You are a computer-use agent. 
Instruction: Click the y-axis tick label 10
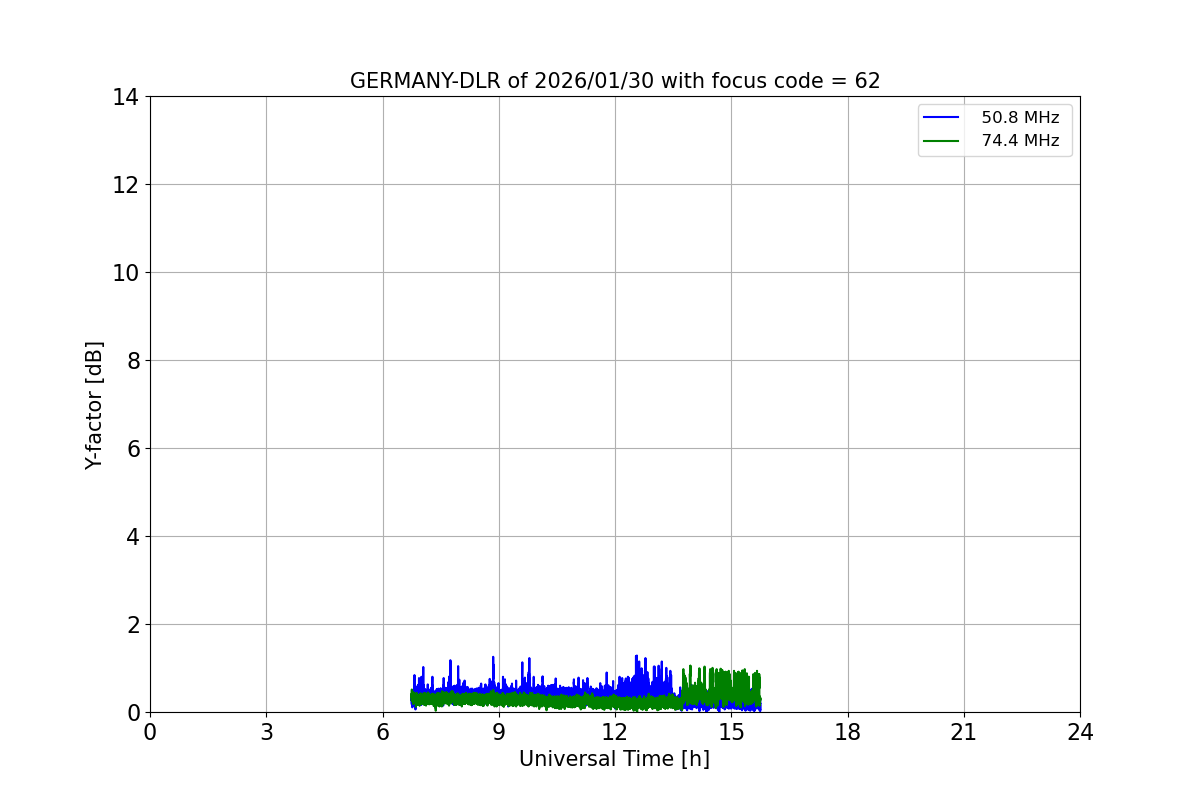(x=127, y=272)
